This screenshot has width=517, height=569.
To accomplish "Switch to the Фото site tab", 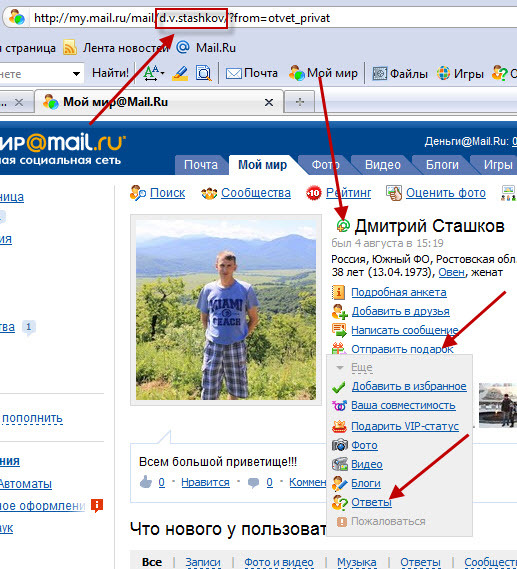I will tap(325, 165).
